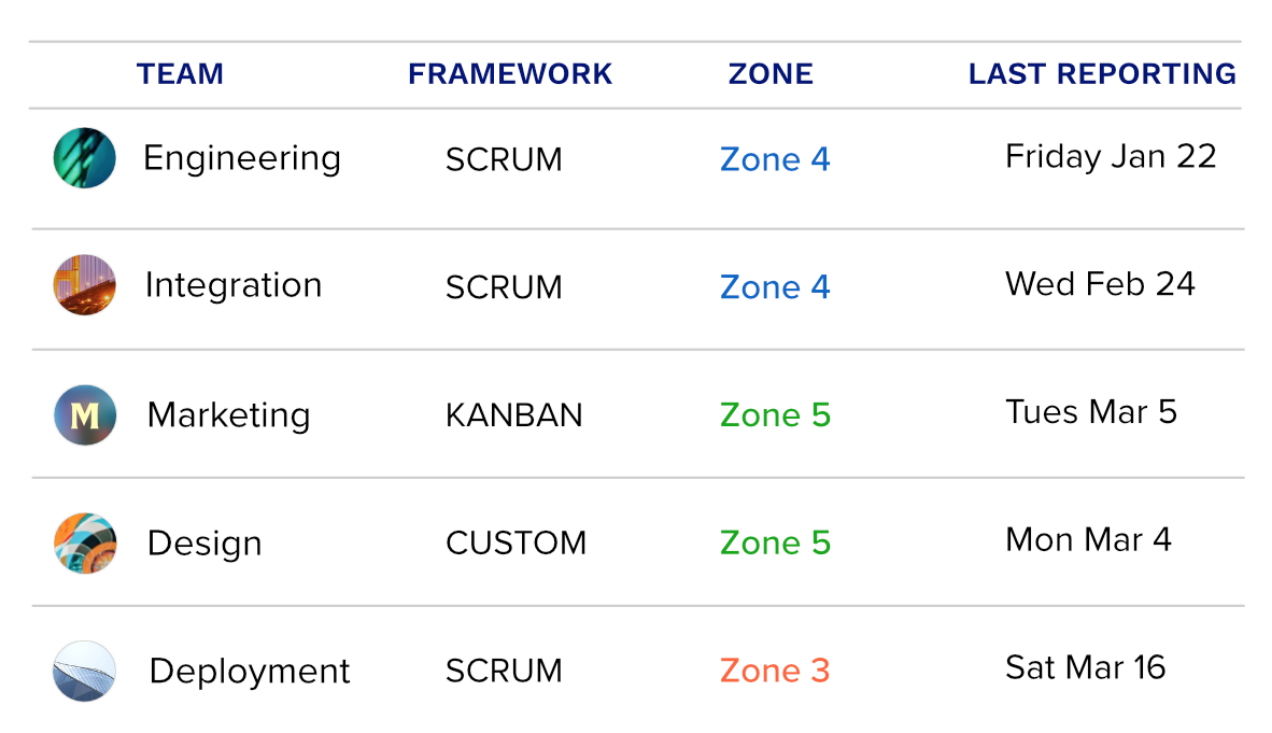Select the KANBAN framework cell
1272x733 pixels.
pyautogui.click(x=514, y=415)
